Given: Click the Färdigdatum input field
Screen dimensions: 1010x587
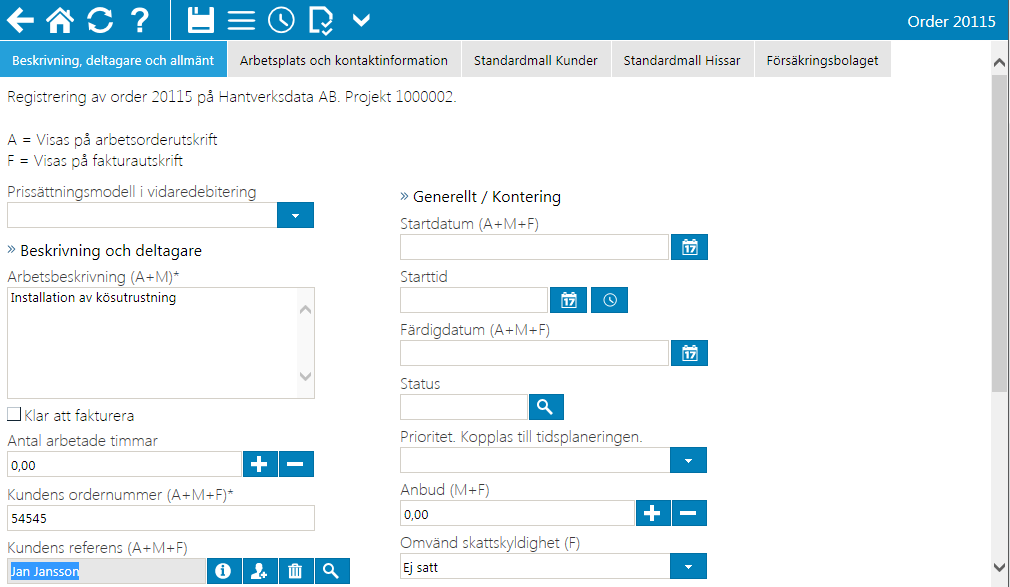Looking at the screenshot, I should click(534, 353).
